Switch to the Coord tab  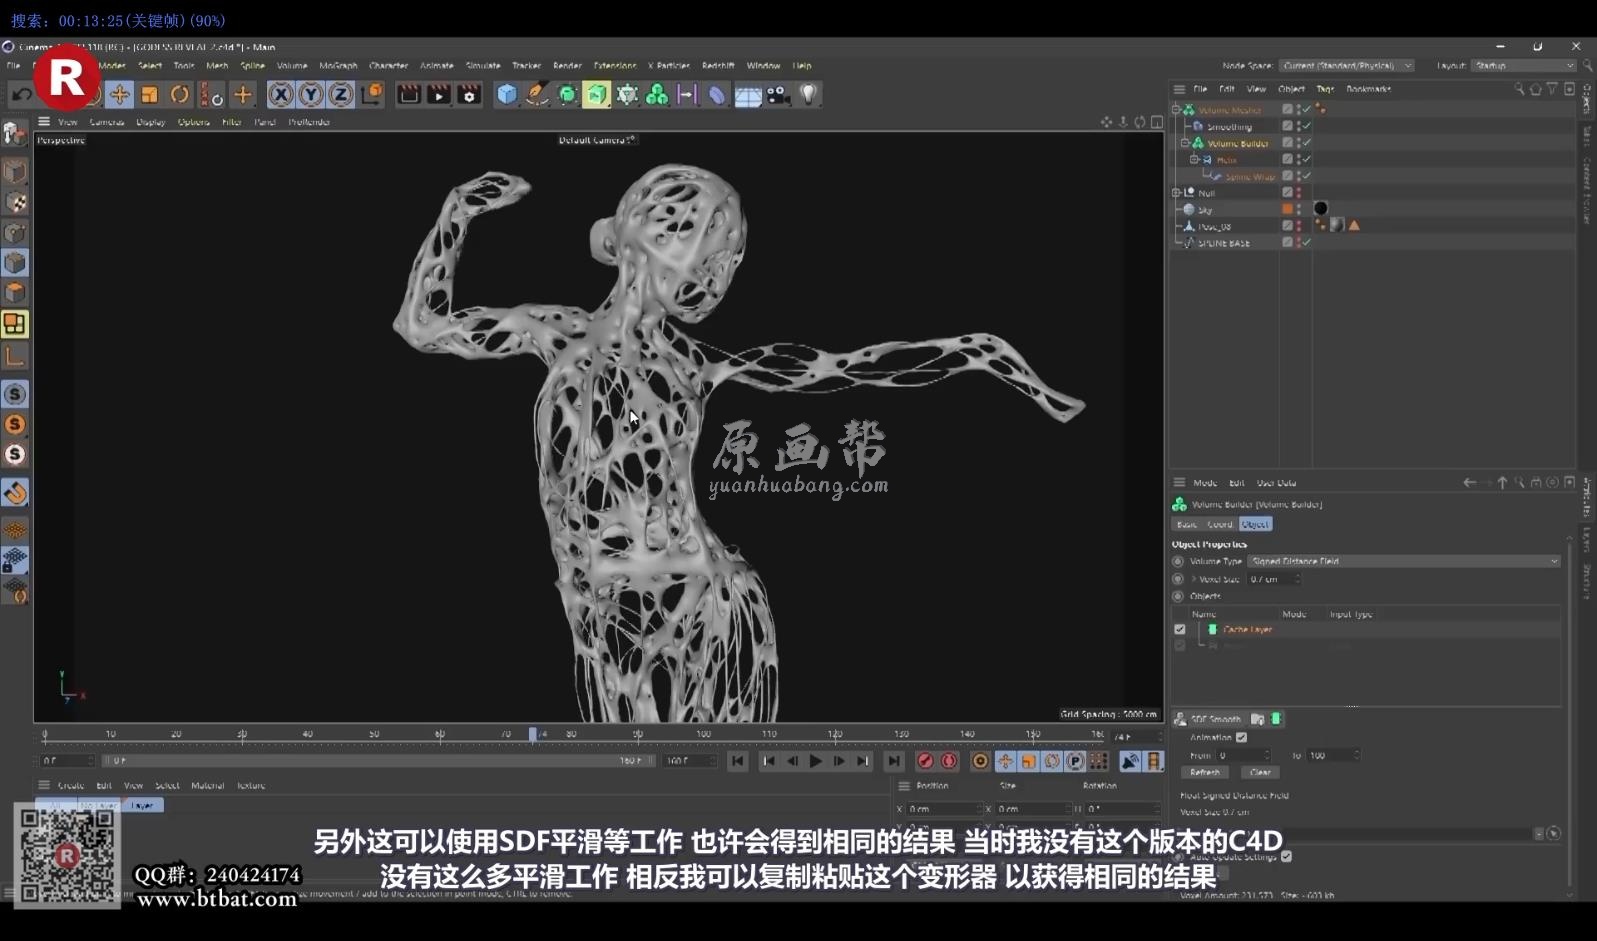coord(1220,524)
